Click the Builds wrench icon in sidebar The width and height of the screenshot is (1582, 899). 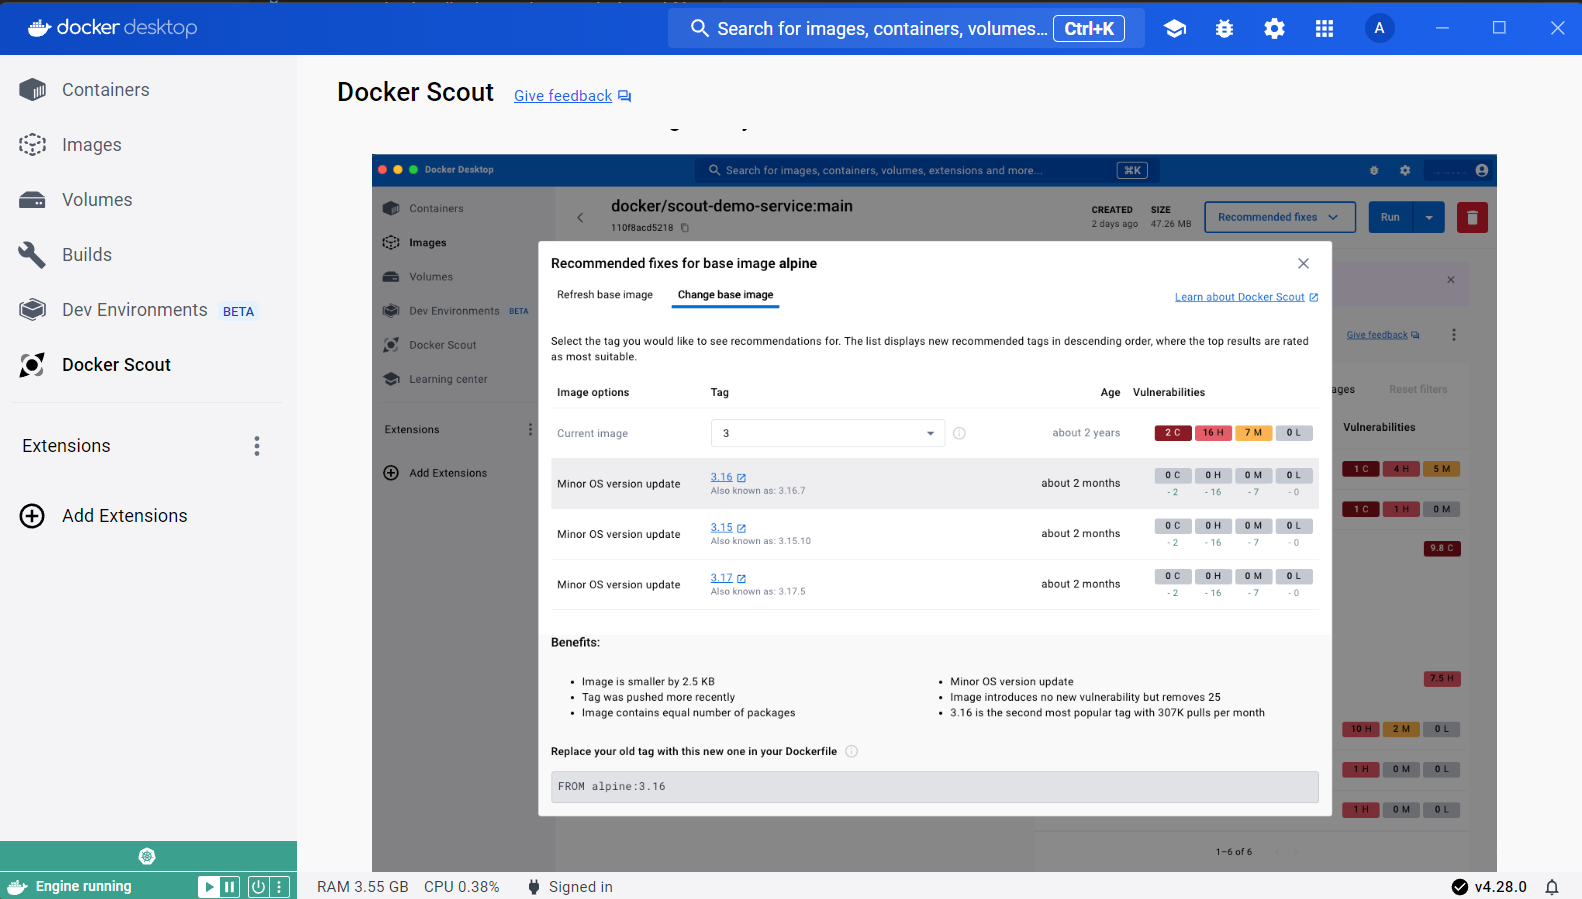(32, 255)
